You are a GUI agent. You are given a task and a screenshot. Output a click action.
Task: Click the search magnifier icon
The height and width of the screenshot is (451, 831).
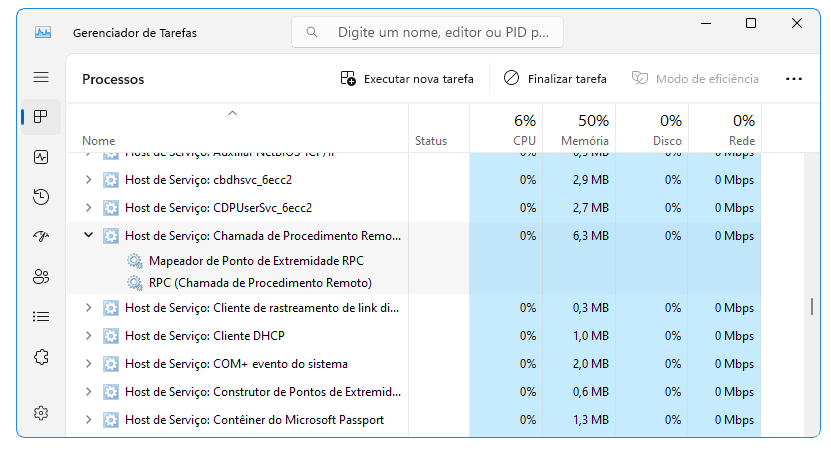(x=312, y=32)
